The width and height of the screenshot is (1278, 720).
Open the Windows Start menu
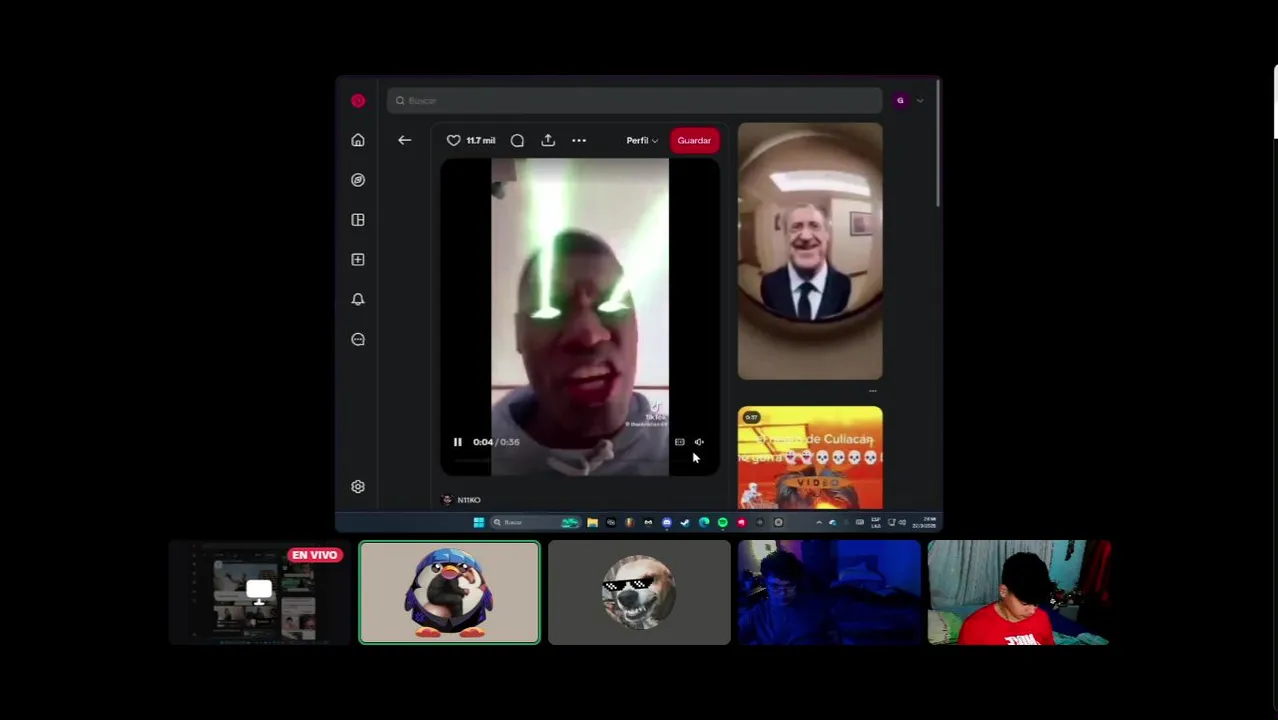click(x=478, y=522)
